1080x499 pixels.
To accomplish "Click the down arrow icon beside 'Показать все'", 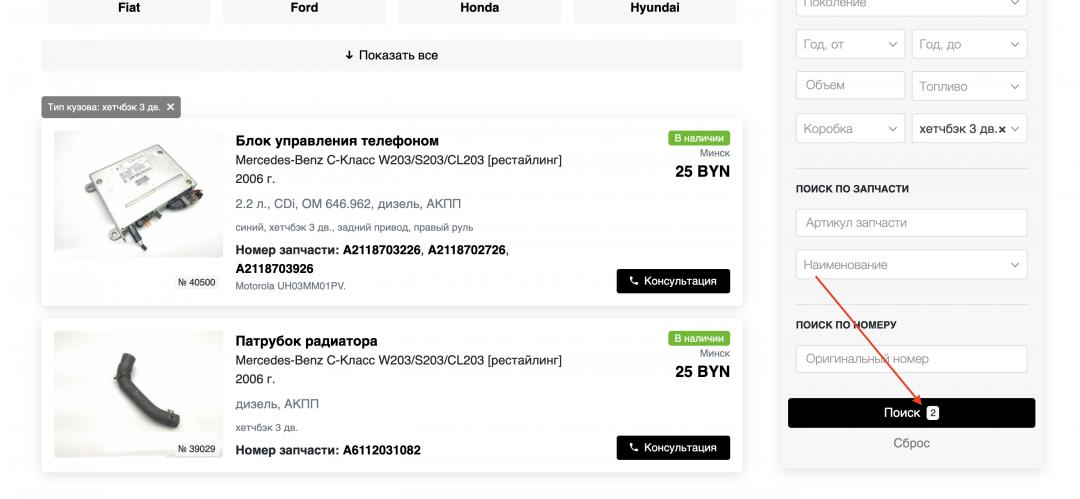I will point(349,55).
